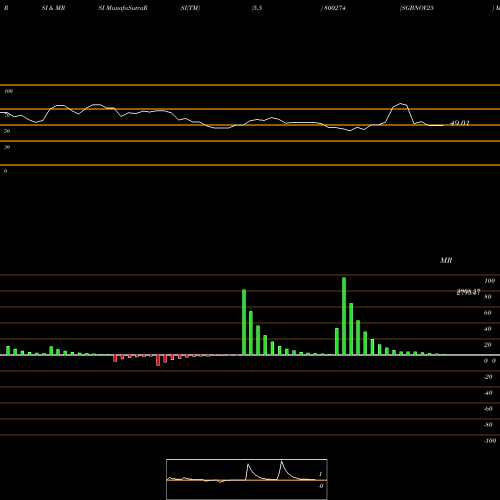Image resolution: width=500 pixels, height=500 pixels.
Task: Click the MR axis label '20'
Action: [488, 345]
